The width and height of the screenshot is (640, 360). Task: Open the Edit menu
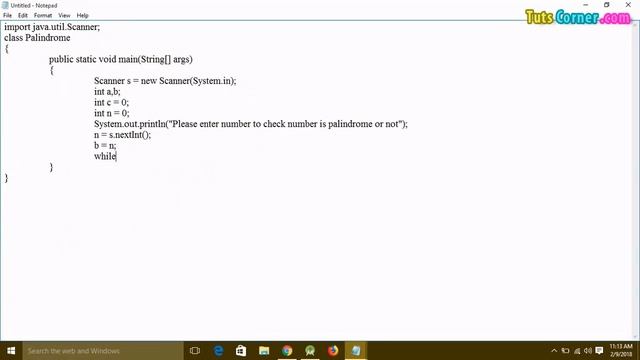[22, 16]
